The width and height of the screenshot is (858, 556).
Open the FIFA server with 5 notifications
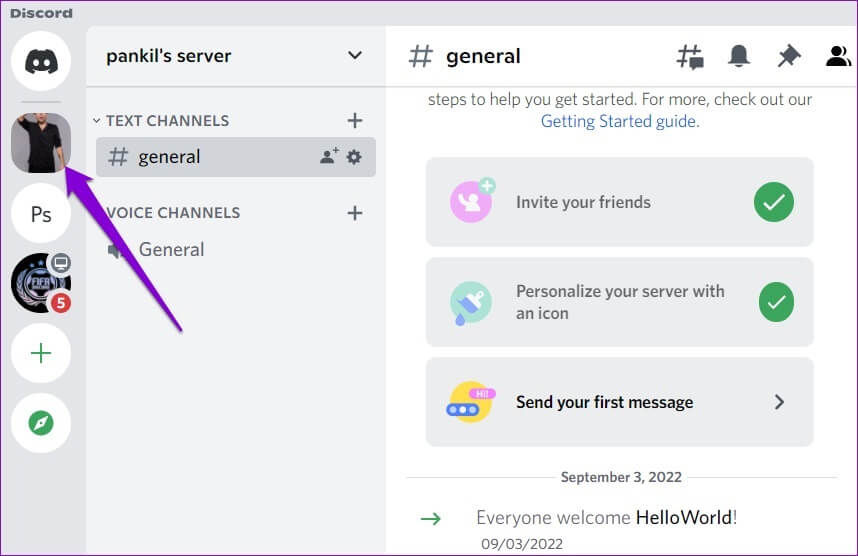click(41, 283)
